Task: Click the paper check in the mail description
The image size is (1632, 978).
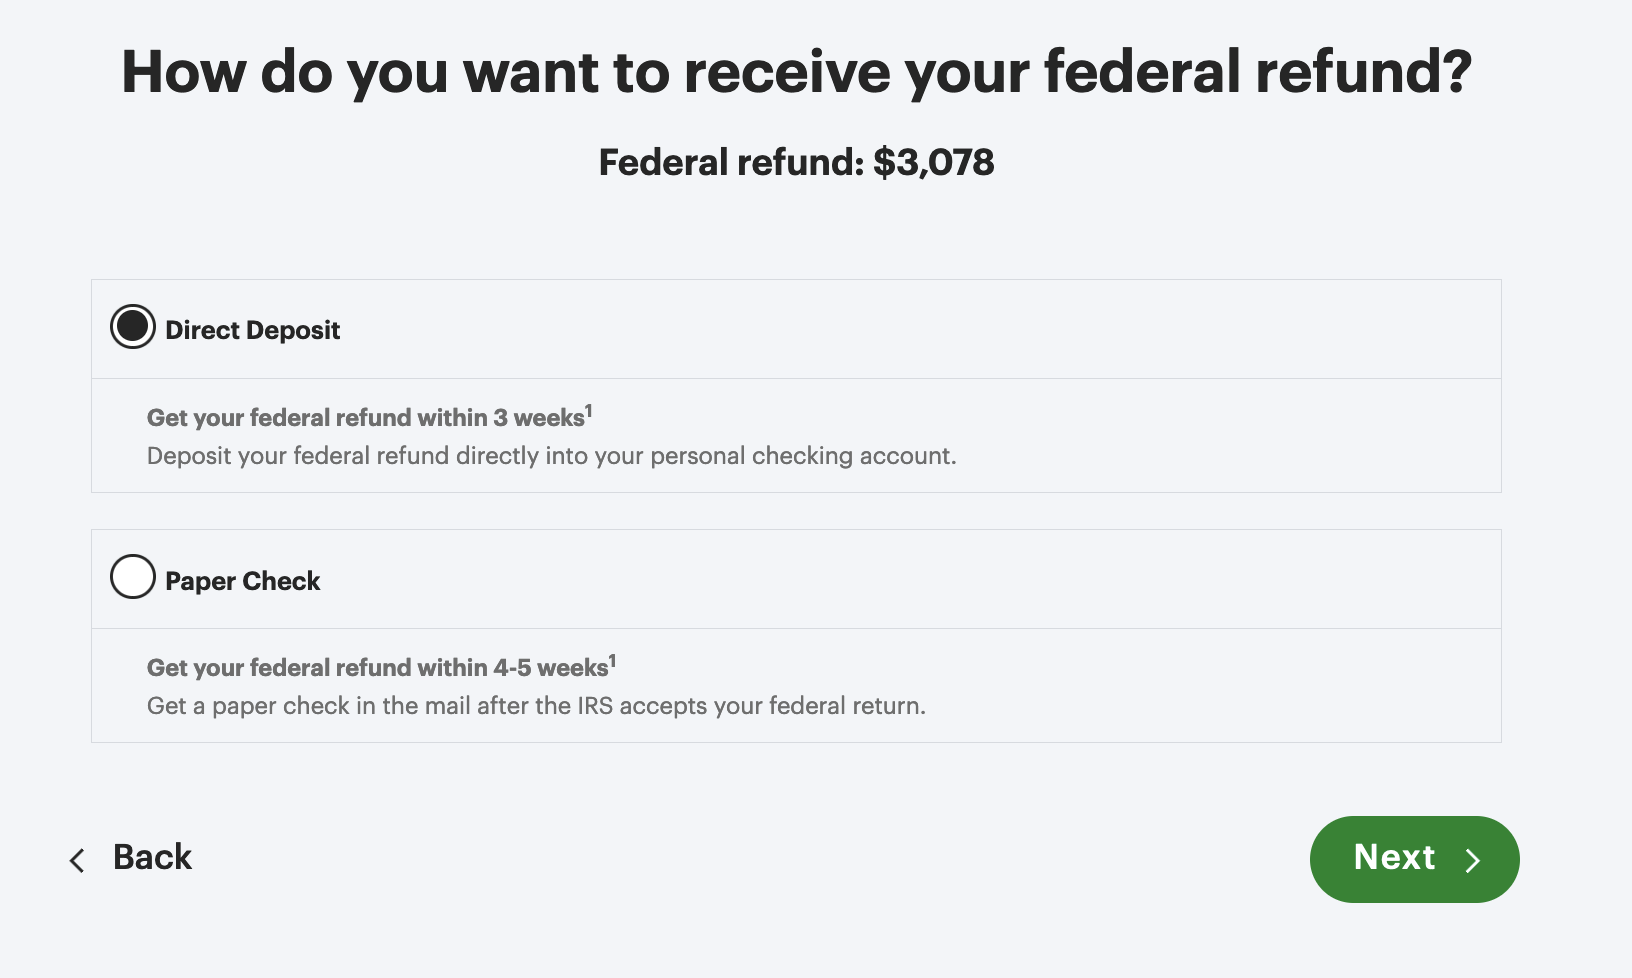Action: (536, 706)
